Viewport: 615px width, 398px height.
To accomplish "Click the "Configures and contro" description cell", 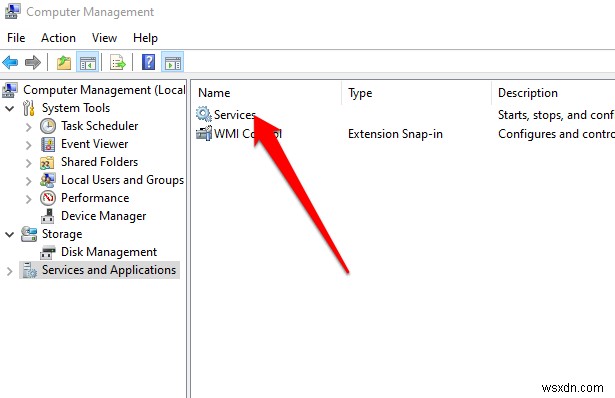I will (x=556, y=134).
